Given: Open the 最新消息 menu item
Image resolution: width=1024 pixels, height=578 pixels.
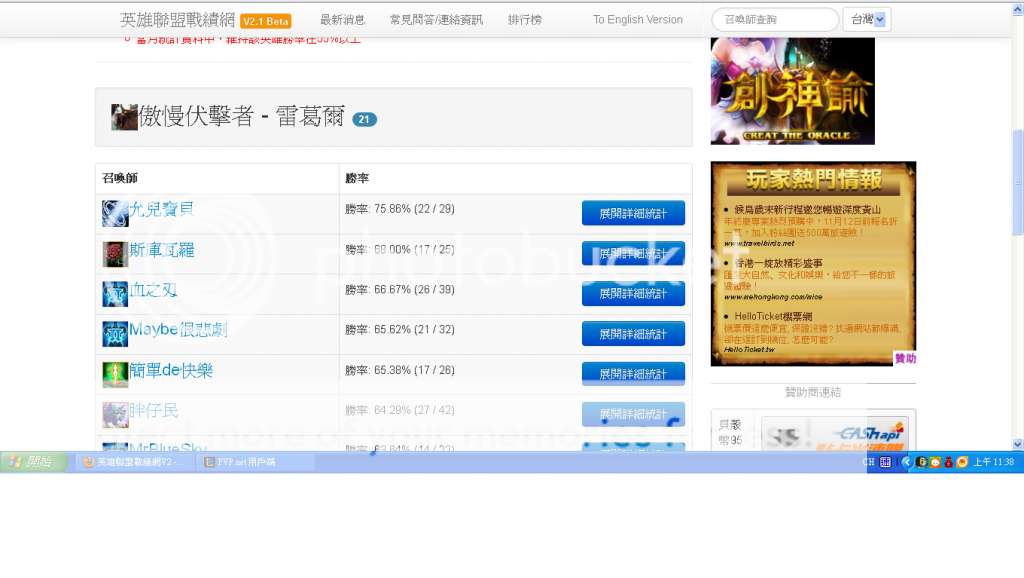Looking at the screenshot, I should 343,20.
